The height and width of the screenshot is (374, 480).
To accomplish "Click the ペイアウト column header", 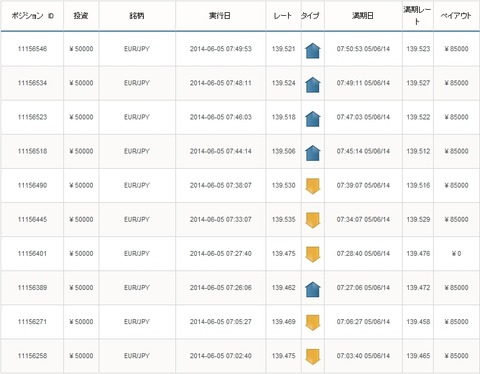I will (456, 16).
